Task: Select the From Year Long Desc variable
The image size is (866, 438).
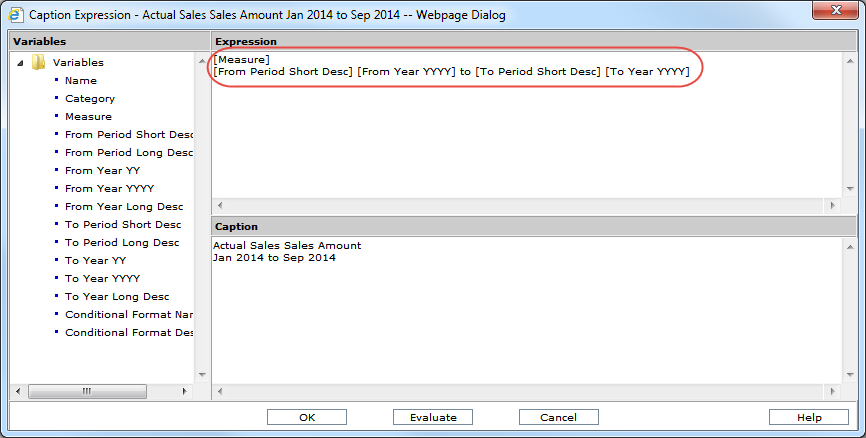Action: 124,206
